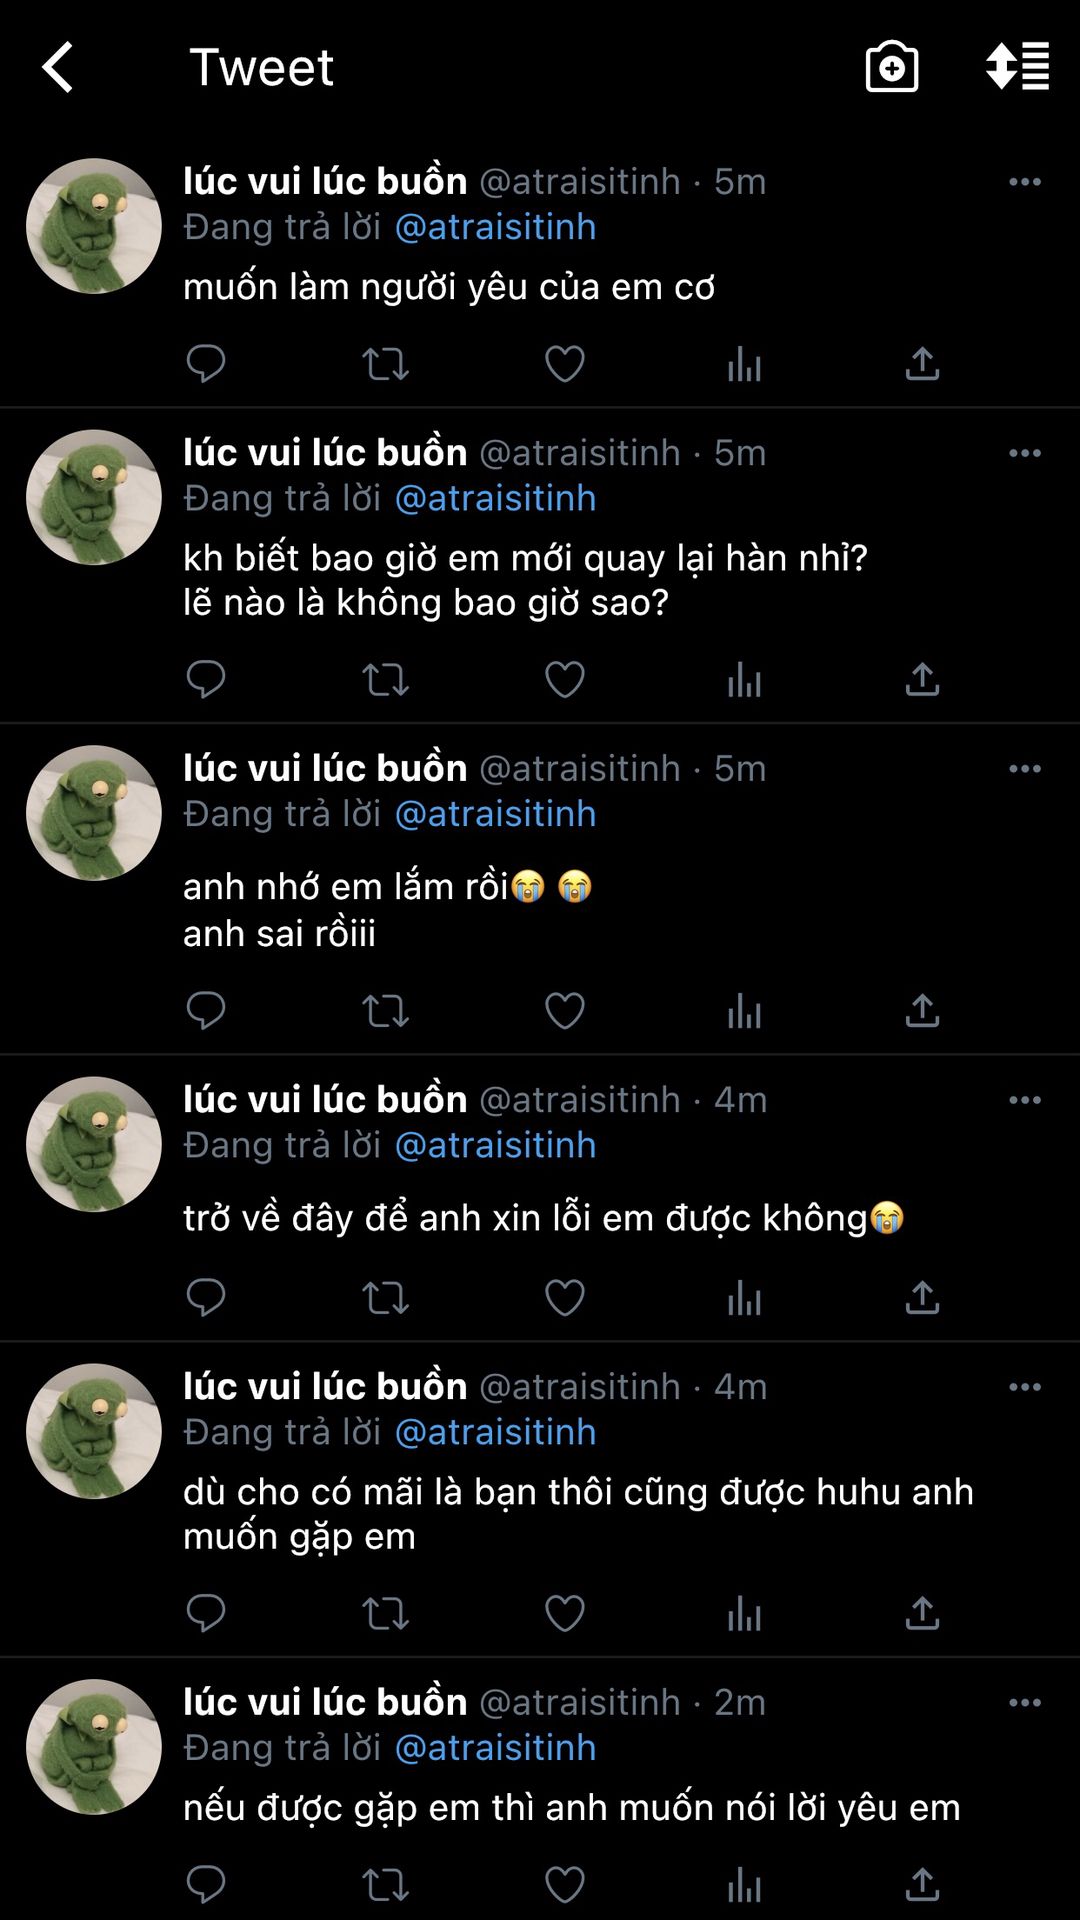Like the 'anh nhớ em lắm rồi' tweet
This screenshot has width=1080, height=1920.
(564, 1011)
